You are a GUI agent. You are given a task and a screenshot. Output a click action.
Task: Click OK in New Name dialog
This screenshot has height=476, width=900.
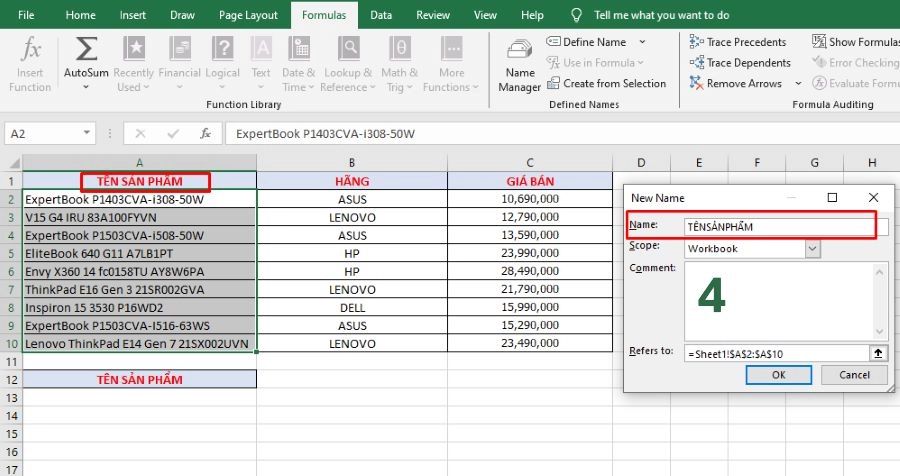point(778,375)
